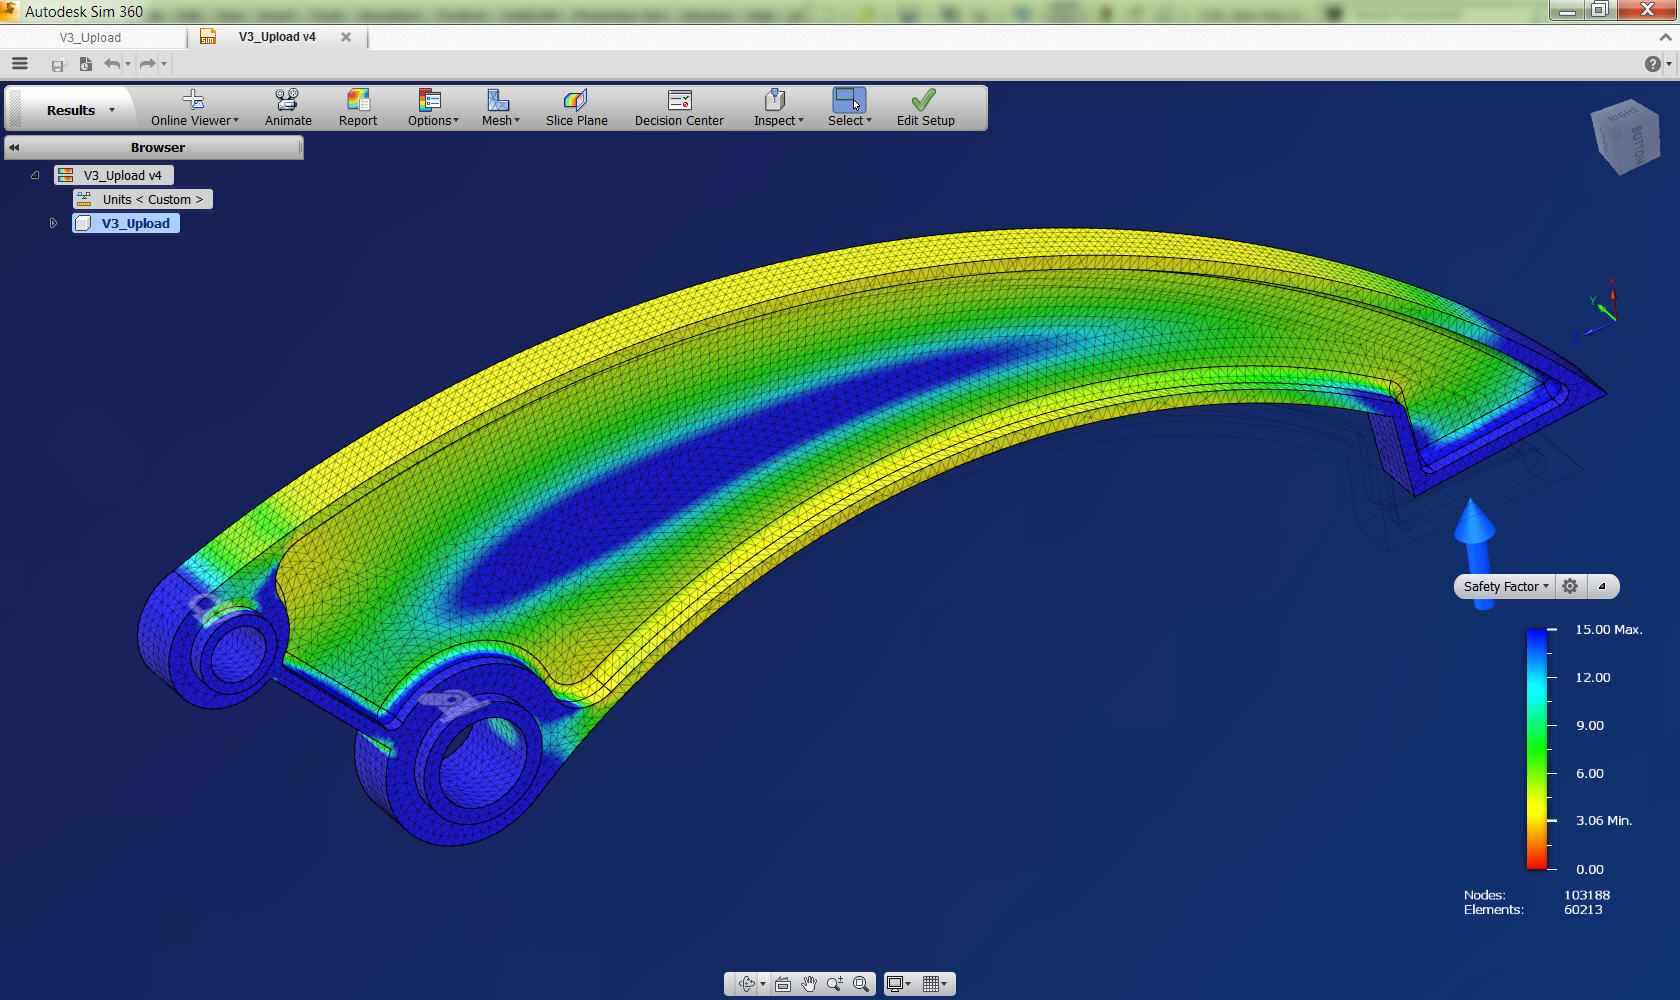The width and height of the screenshot is (1680, 1000).
Task: Click the 3.06 Min. legend value
Action: point(1604,821)
